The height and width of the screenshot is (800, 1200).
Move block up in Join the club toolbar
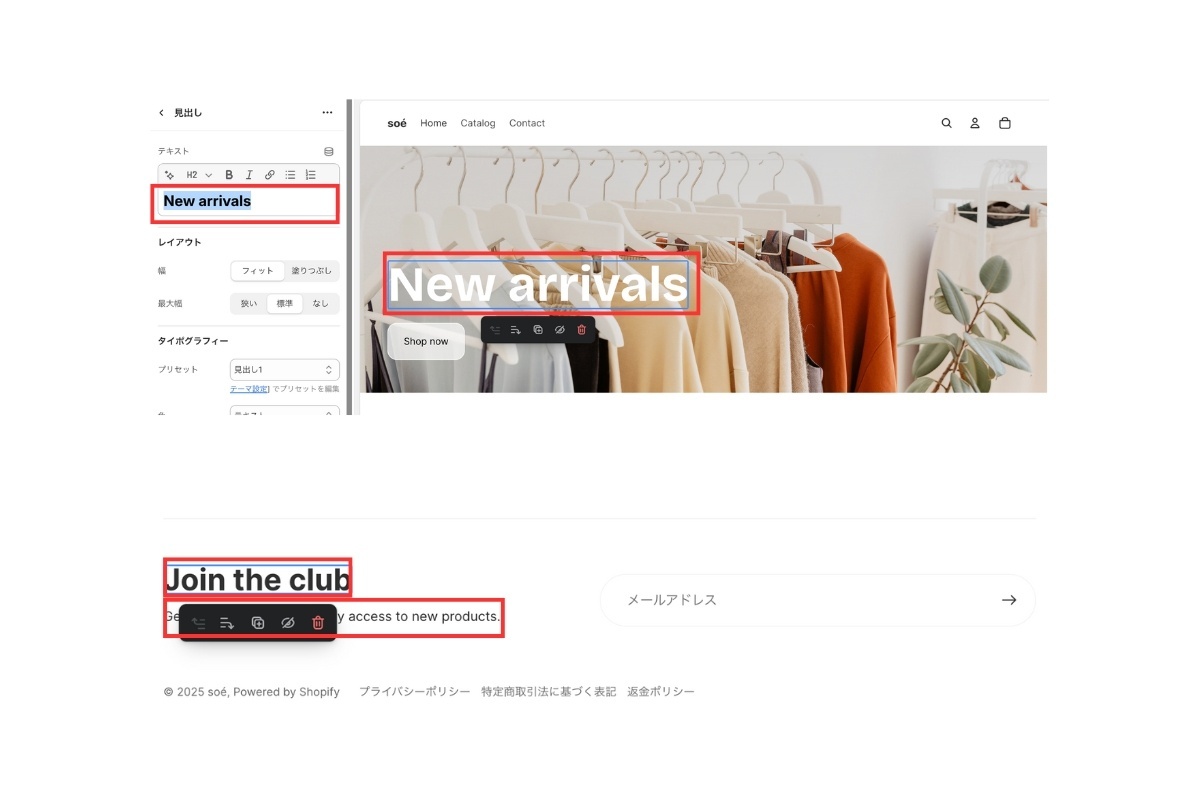[199, 623]
